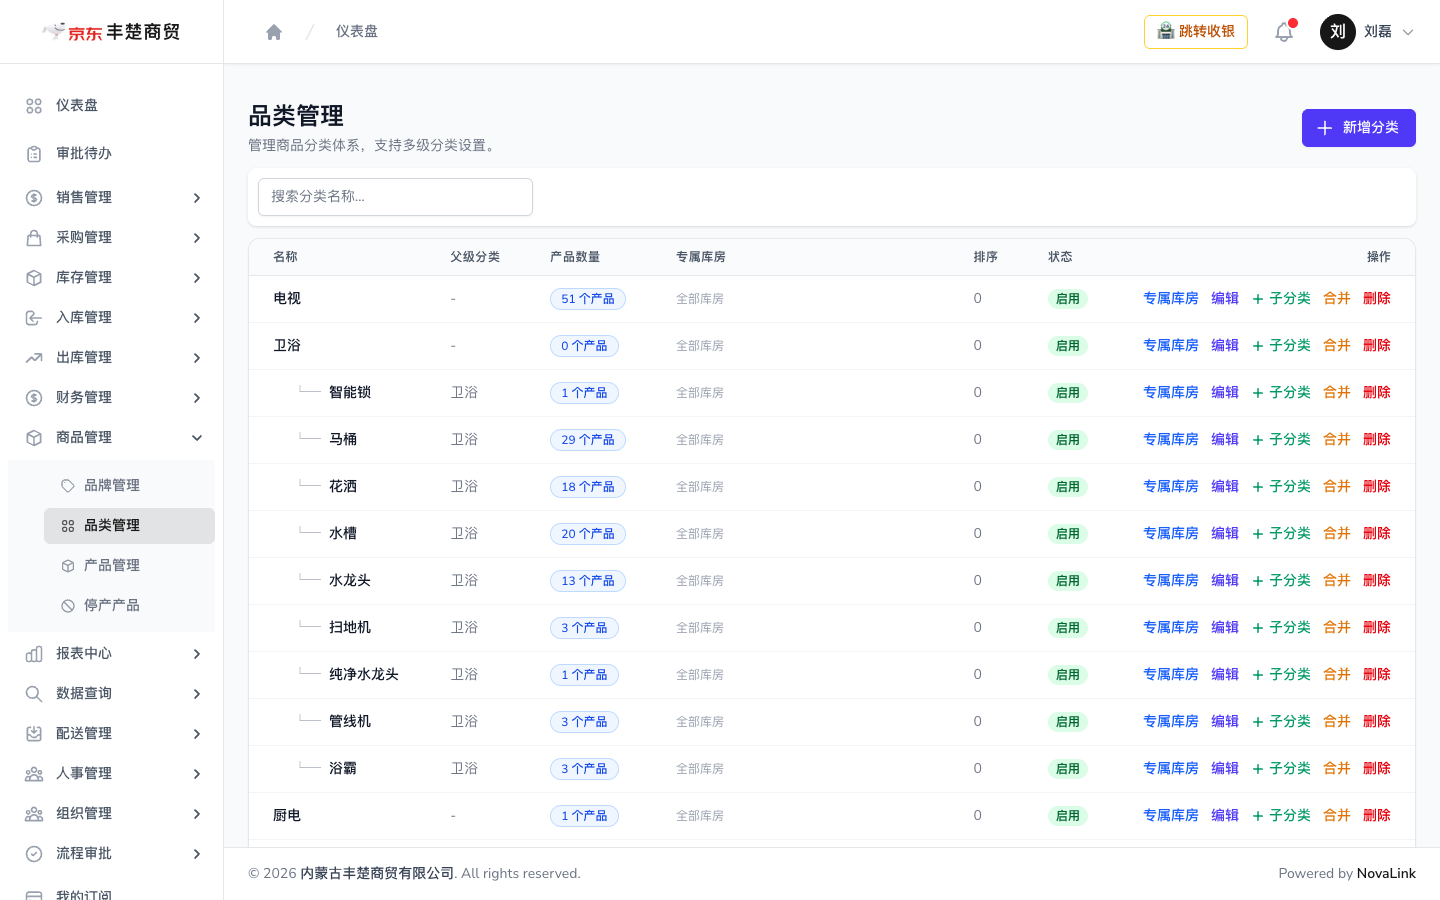
Task: Add 子分类 under the 卫浴 row
Action: [x=1281, y=346]
